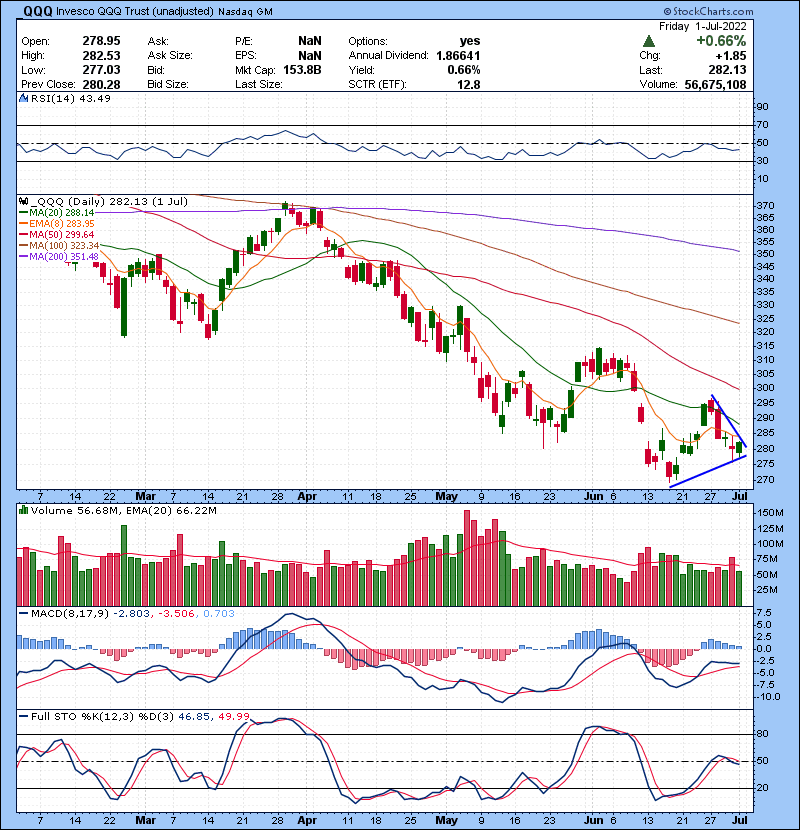Viewport: 800px width, 830px height.
Task: Click the Mkt Cap value 153.8B
Action: pos(302,70)
